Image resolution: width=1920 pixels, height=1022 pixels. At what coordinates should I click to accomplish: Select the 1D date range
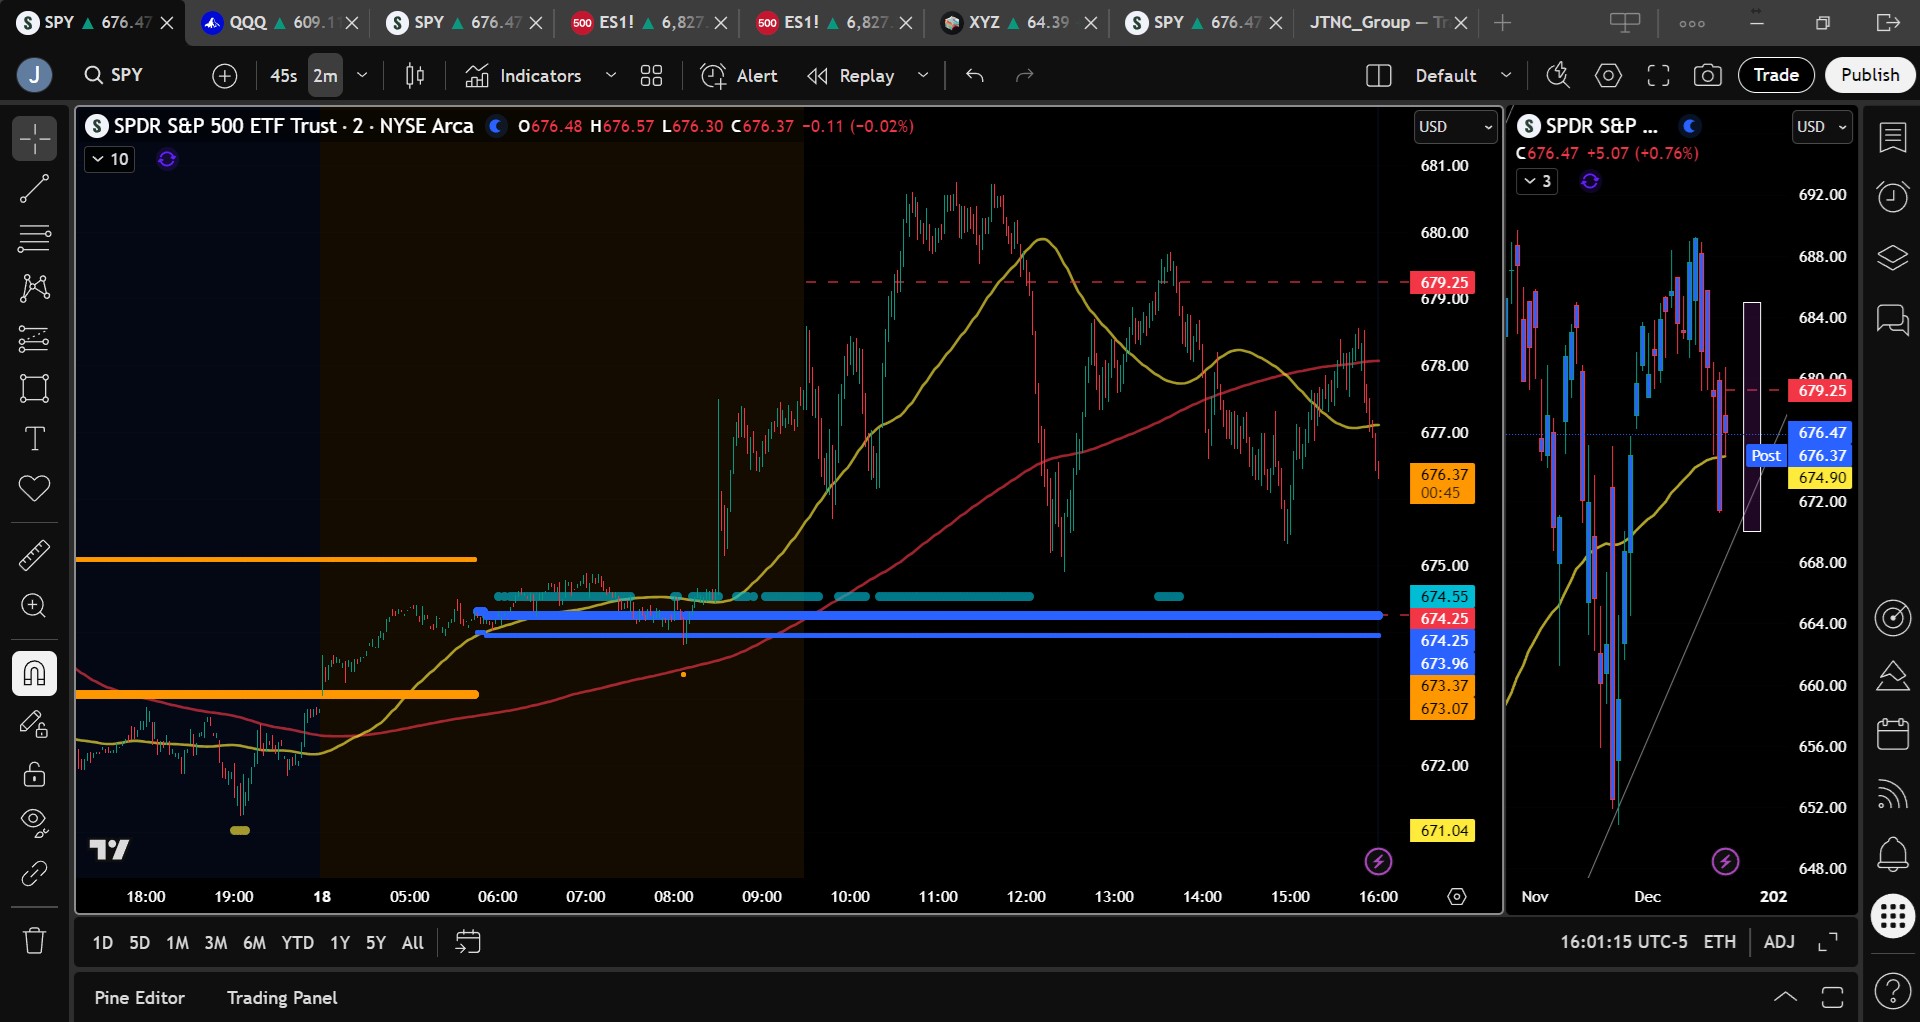(x=103, y=943)
